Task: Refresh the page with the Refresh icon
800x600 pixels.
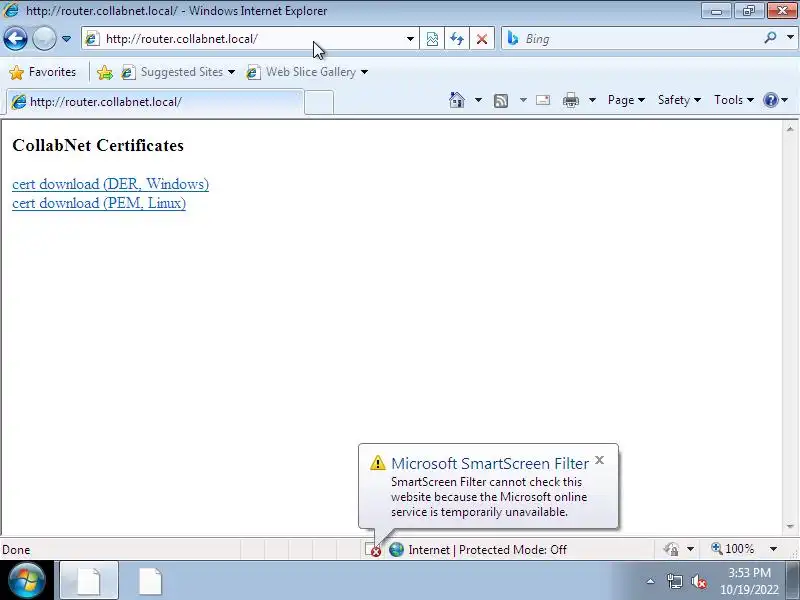Action: (x=457, y=39)
